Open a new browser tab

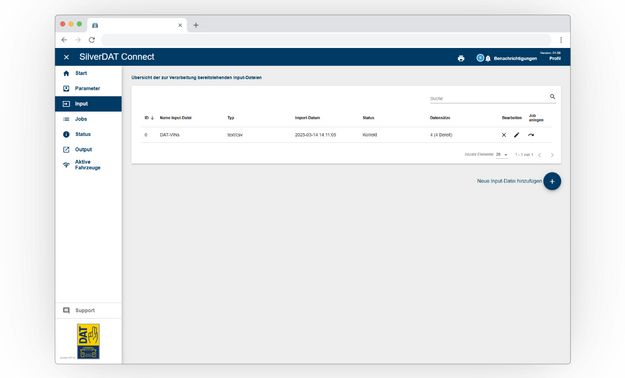196,25
